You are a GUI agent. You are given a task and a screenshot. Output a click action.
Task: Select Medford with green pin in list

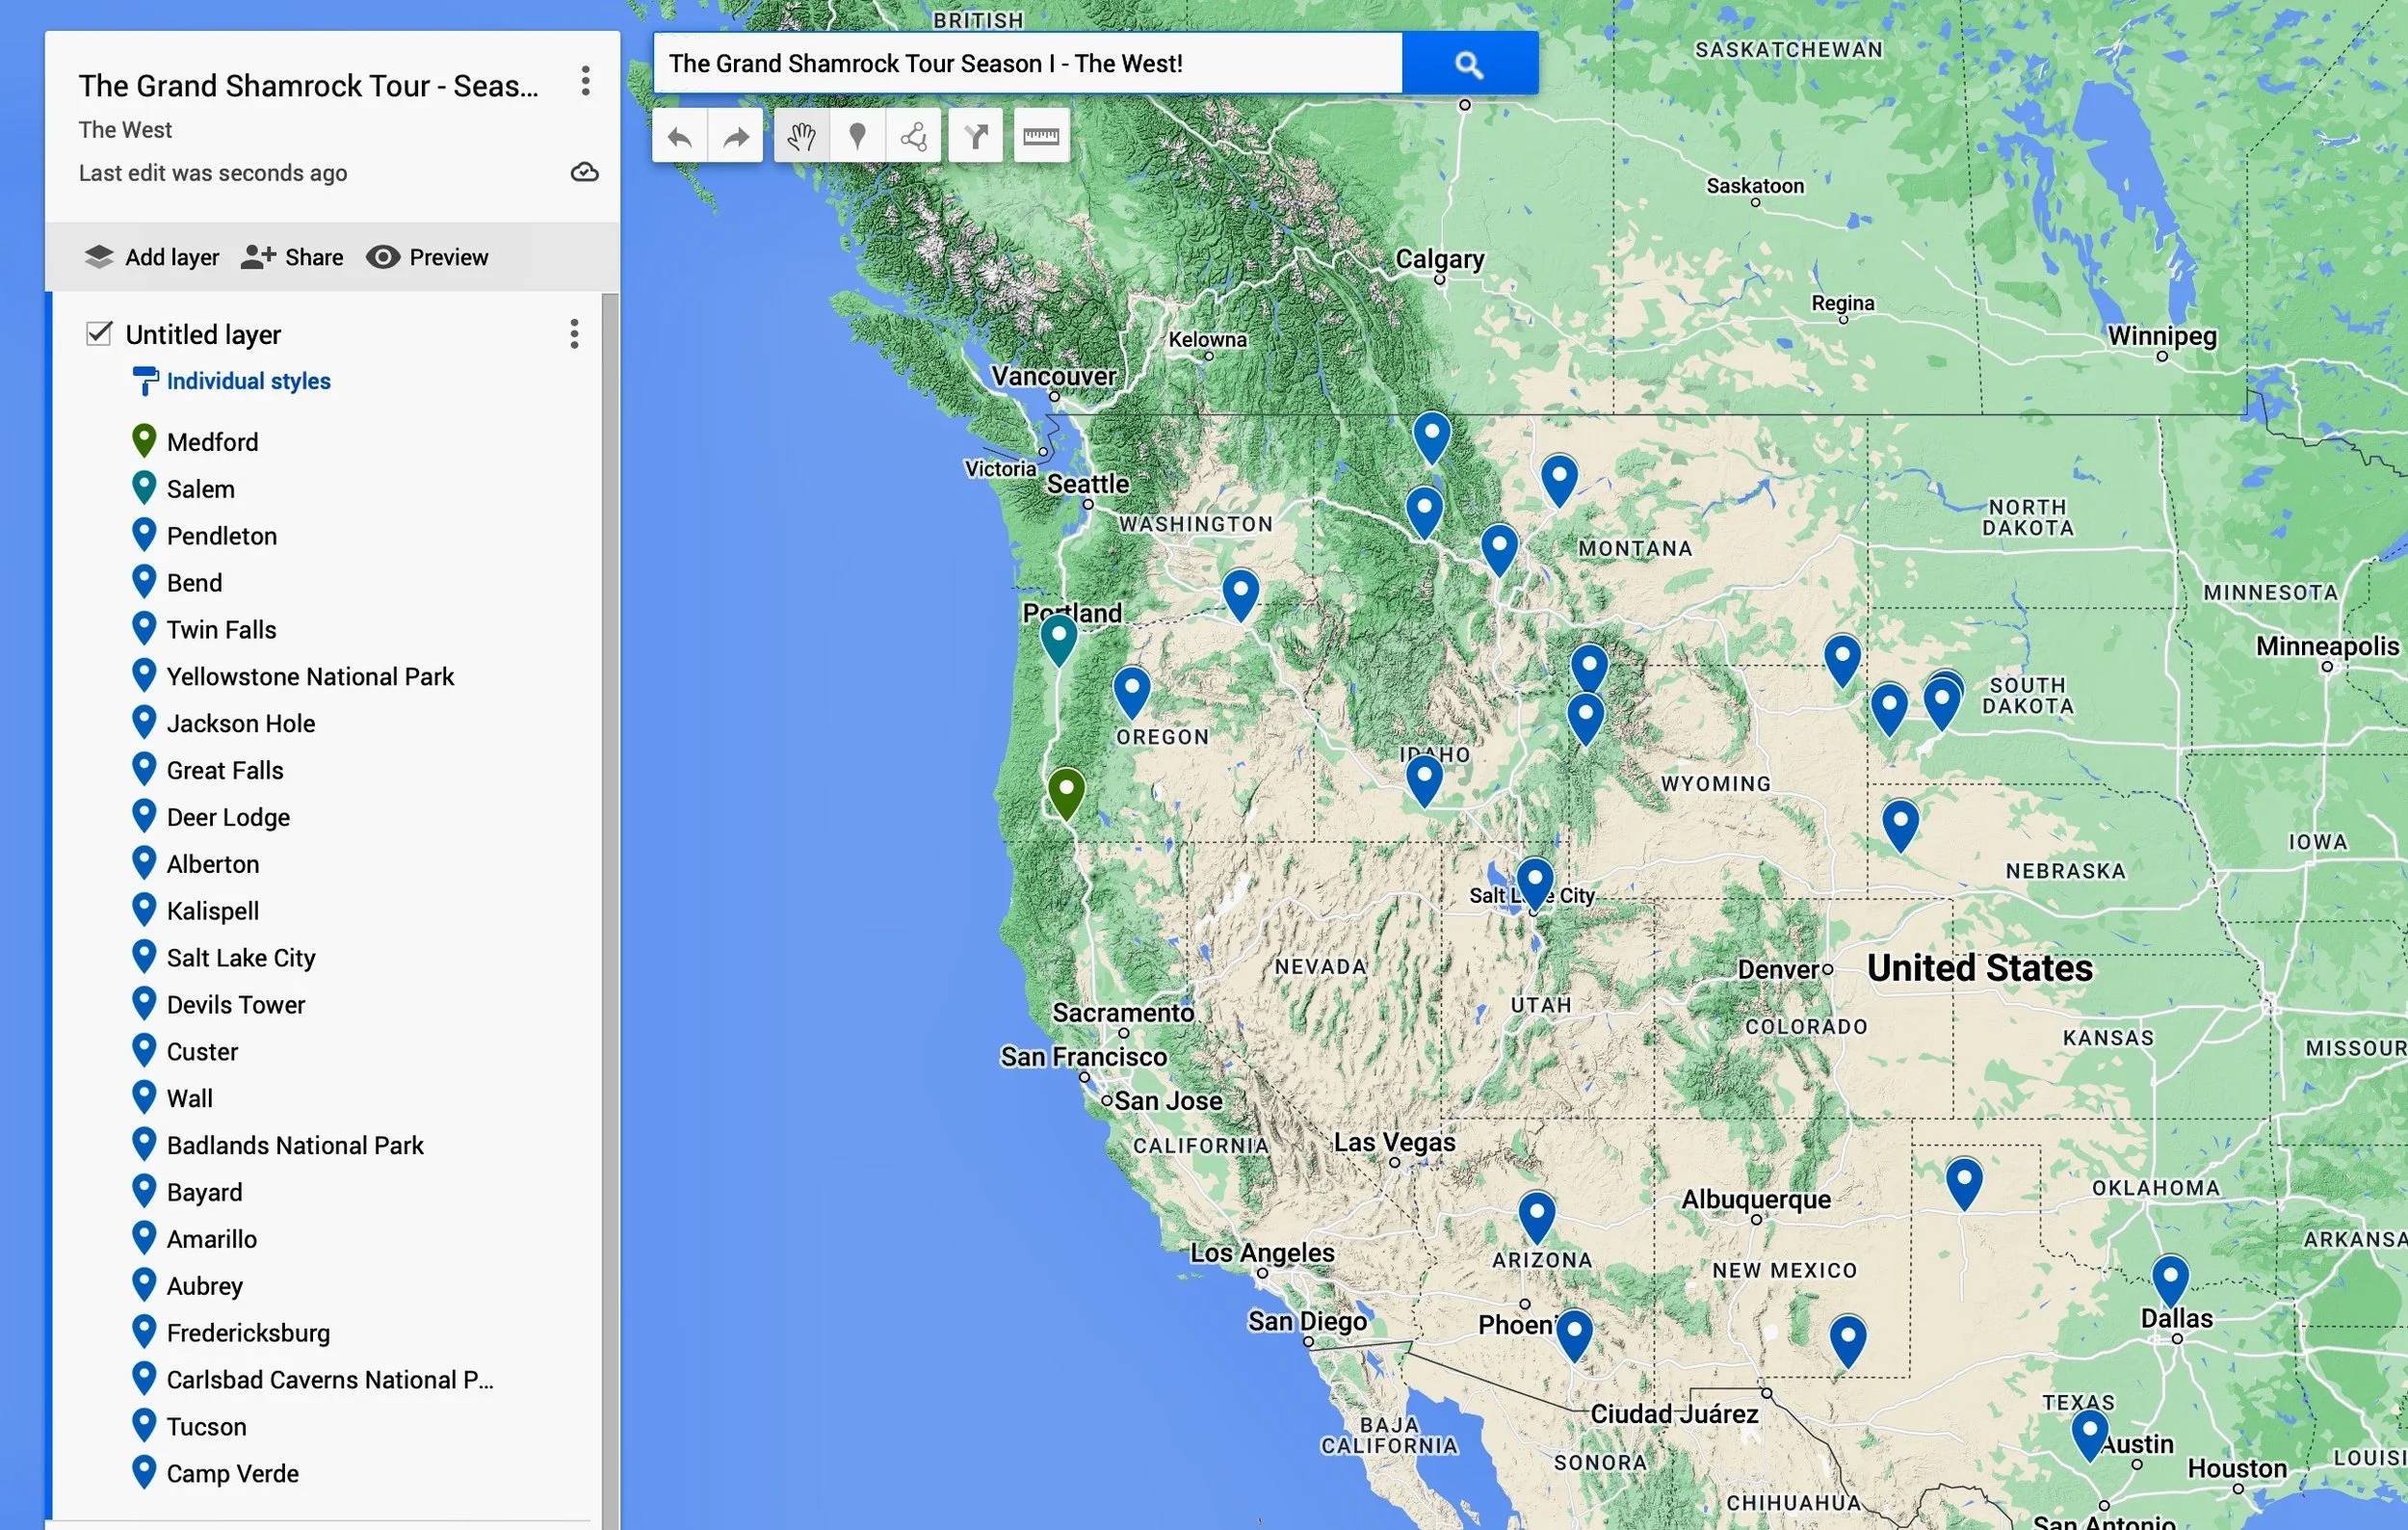(x=212, y=442)
